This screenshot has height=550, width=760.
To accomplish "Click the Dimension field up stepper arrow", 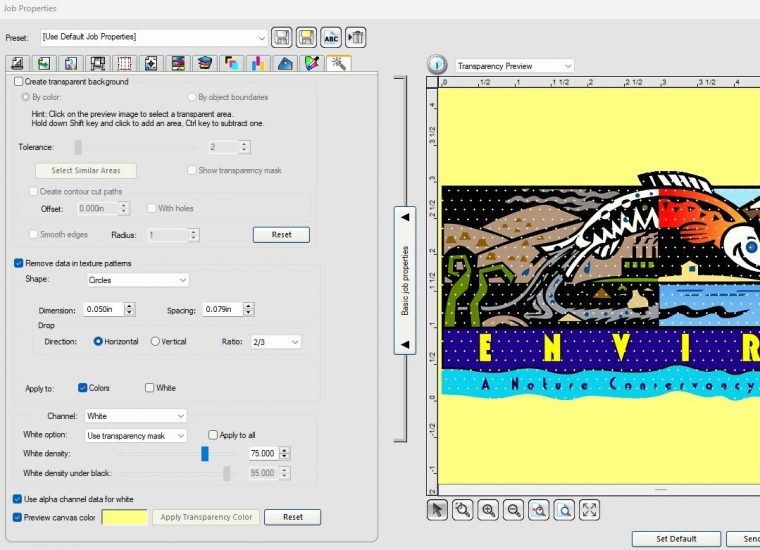I will pos(129,306).
